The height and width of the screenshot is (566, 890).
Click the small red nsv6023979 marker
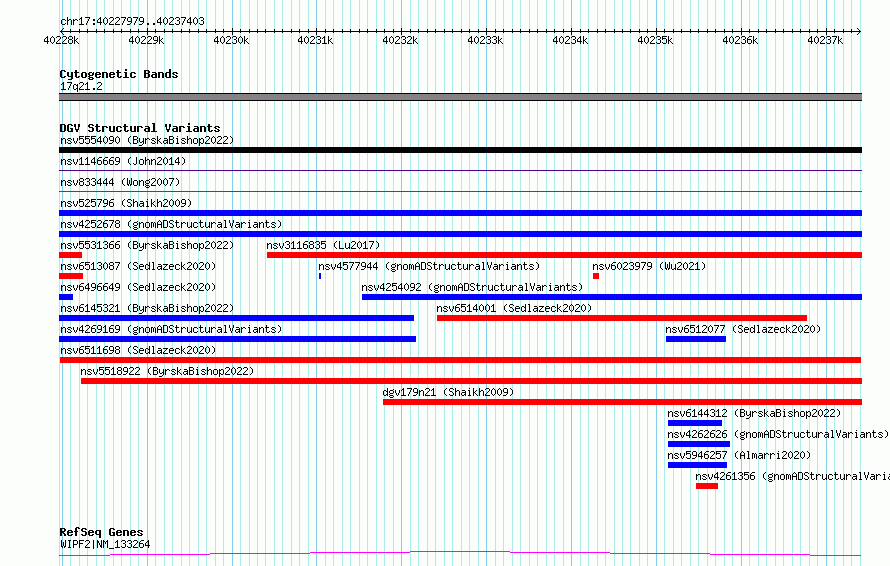(x=596, y=276)
